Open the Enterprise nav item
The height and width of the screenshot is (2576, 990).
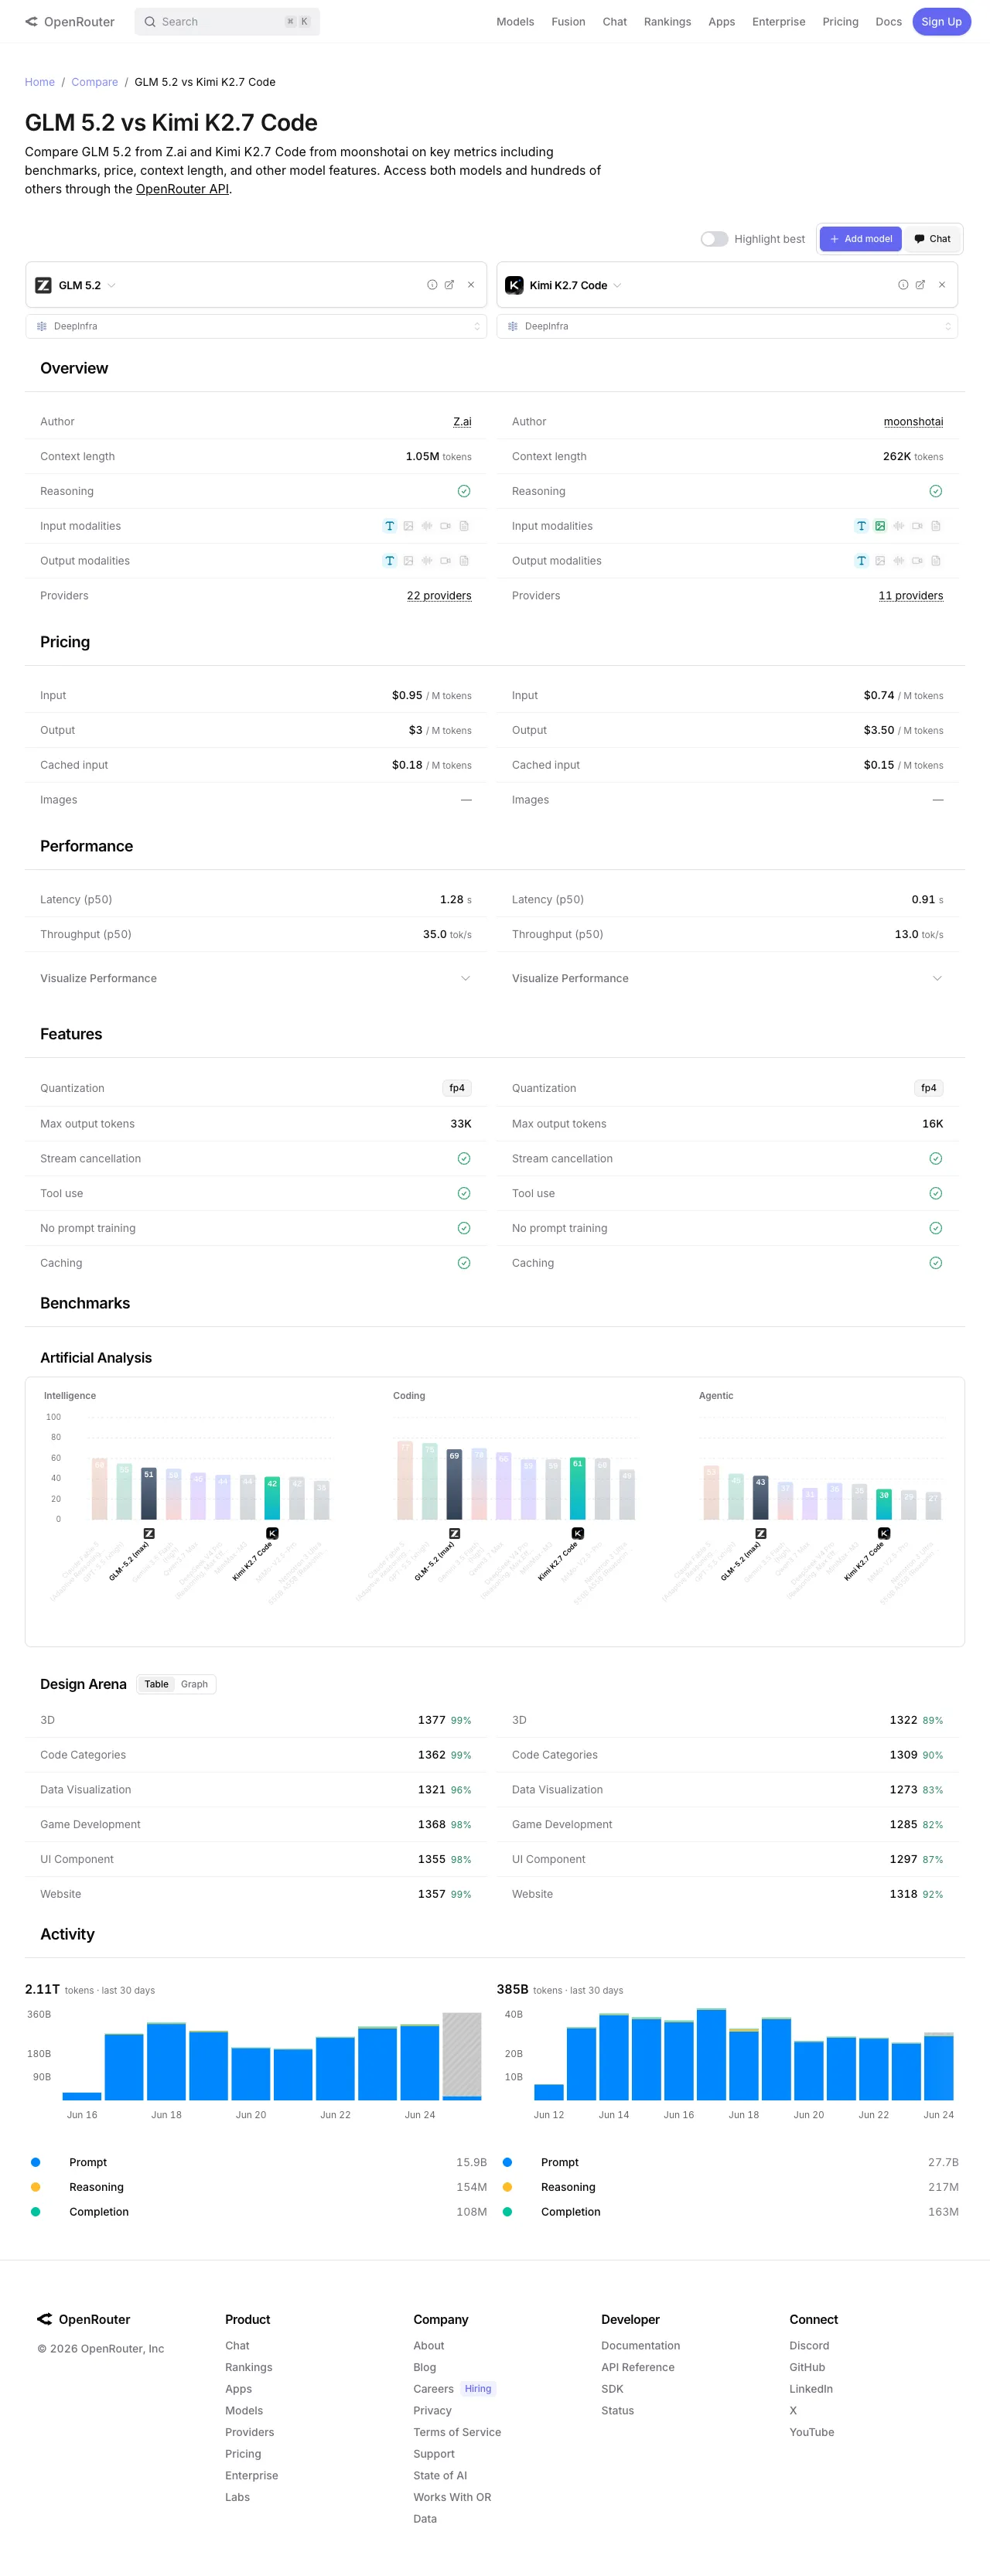[778, 22]
